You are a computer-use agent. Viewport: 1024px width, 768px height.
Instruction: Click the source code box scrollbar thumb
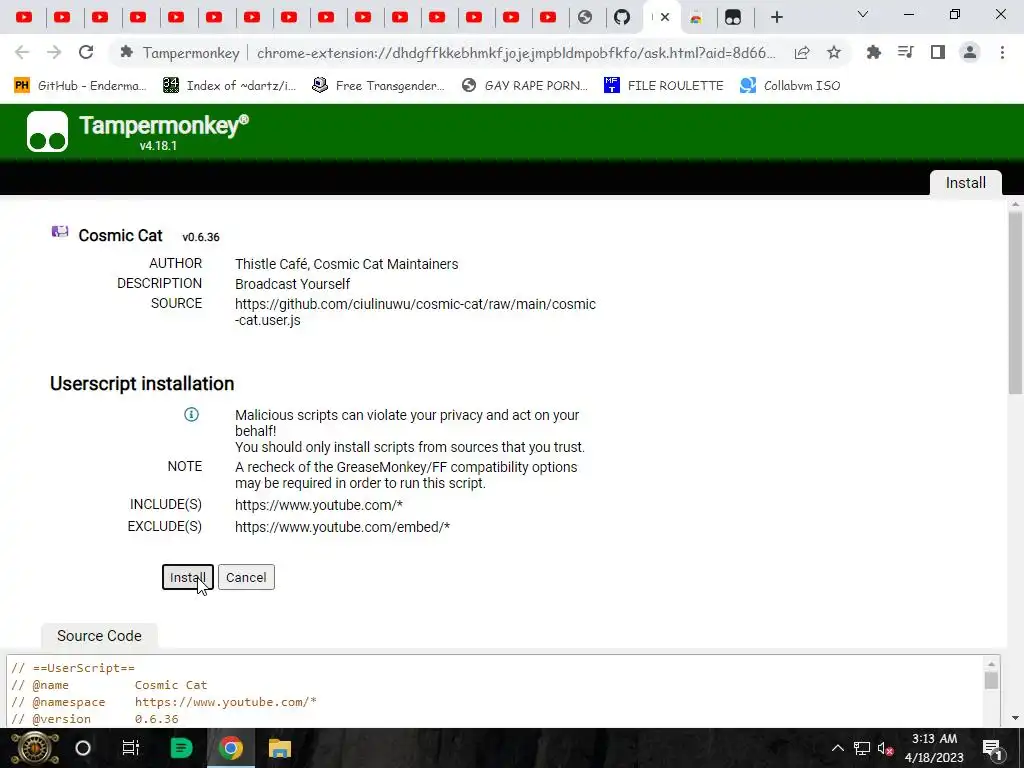tap(991, 680)
